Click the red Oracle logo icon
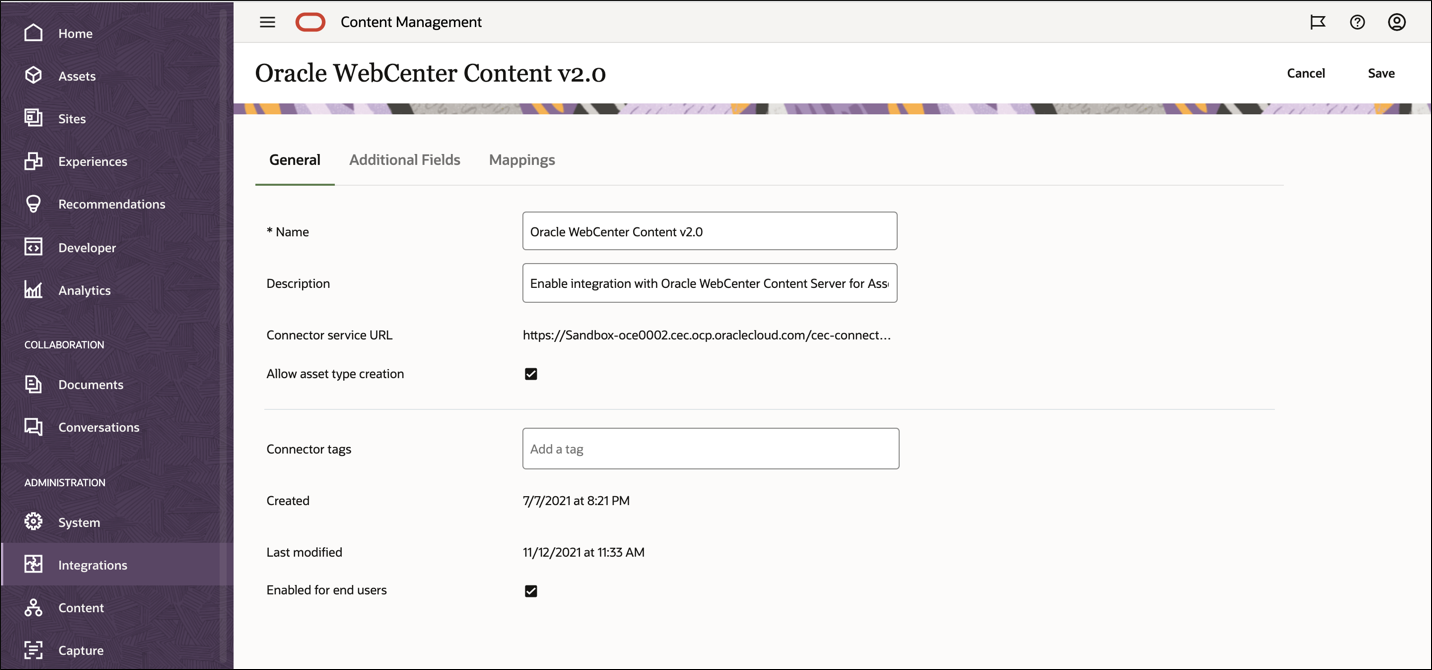Viewport: 1432px width, 670px height. (310, 22)
